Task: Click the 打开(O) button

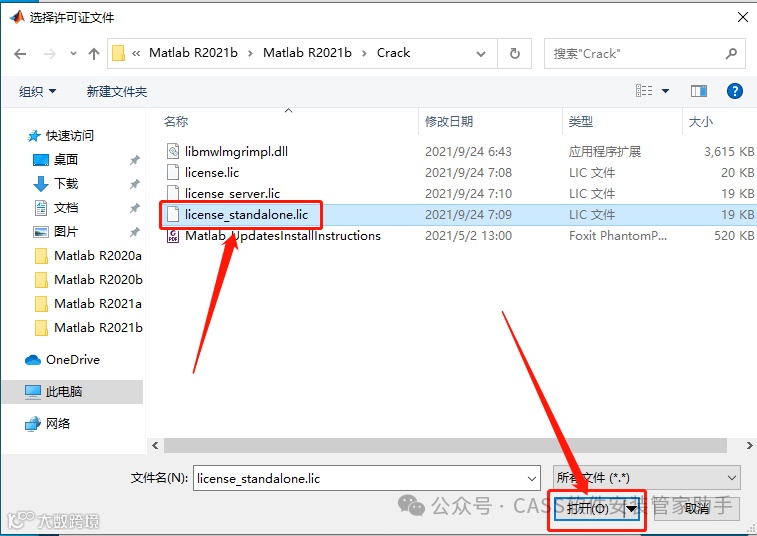Action: 588,508
